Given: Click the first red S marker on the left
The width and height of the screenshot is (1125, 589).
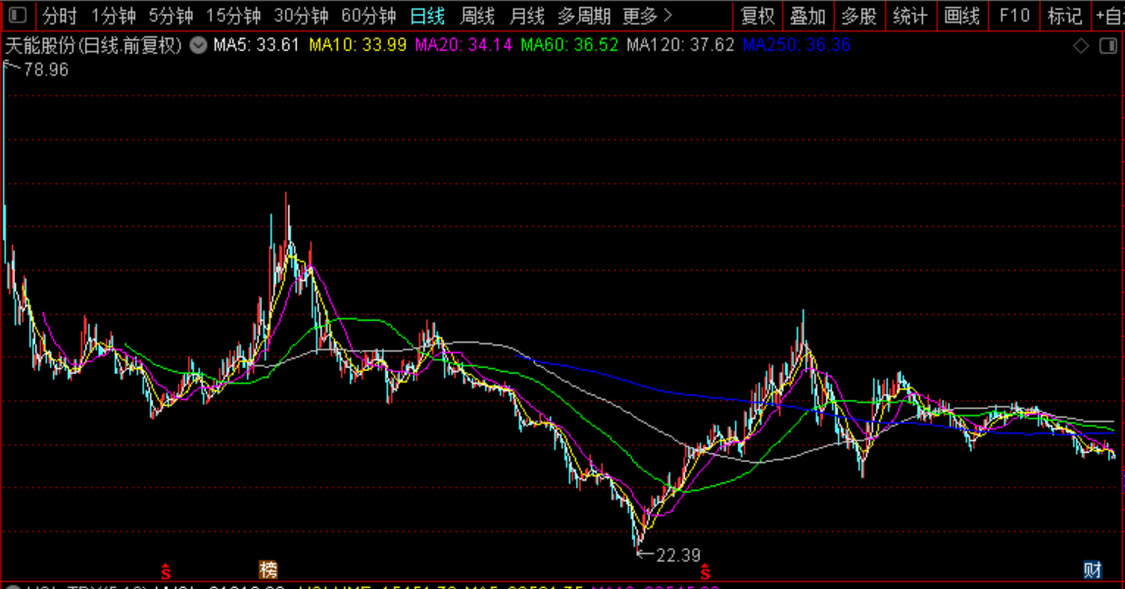Looking at the screenshot, I should 165,571.
